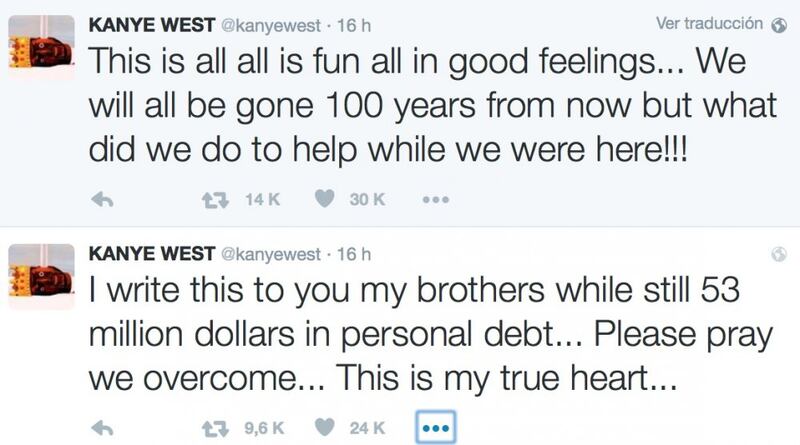Retweet the tweet with 9,6 K retweets
This screenshot has width=800, height=445.
tap(215, 428)
